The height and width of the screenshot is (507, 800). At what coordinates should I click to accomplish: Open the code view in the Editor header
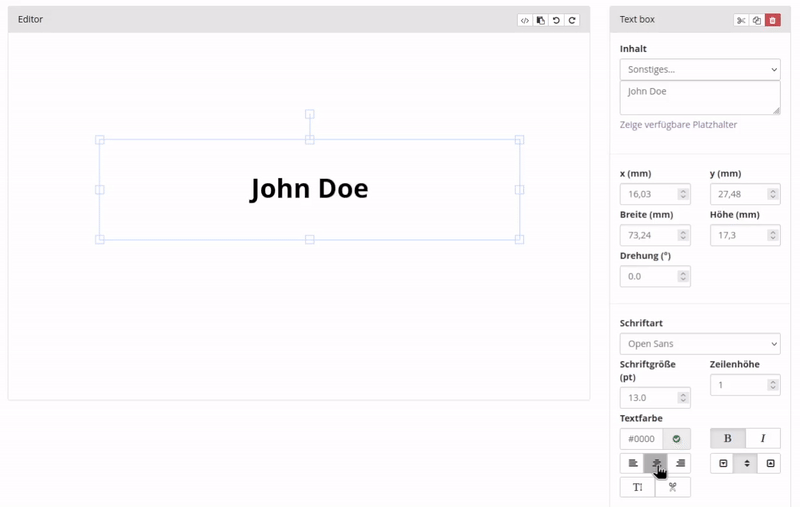pyautogui.click(x=525, y=20)
